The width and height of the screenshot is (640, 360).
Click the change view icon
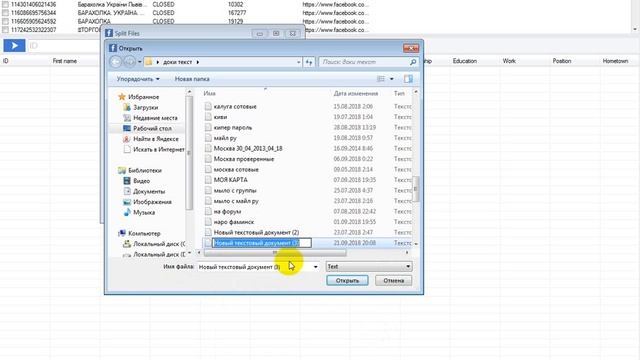coord(381,79)
